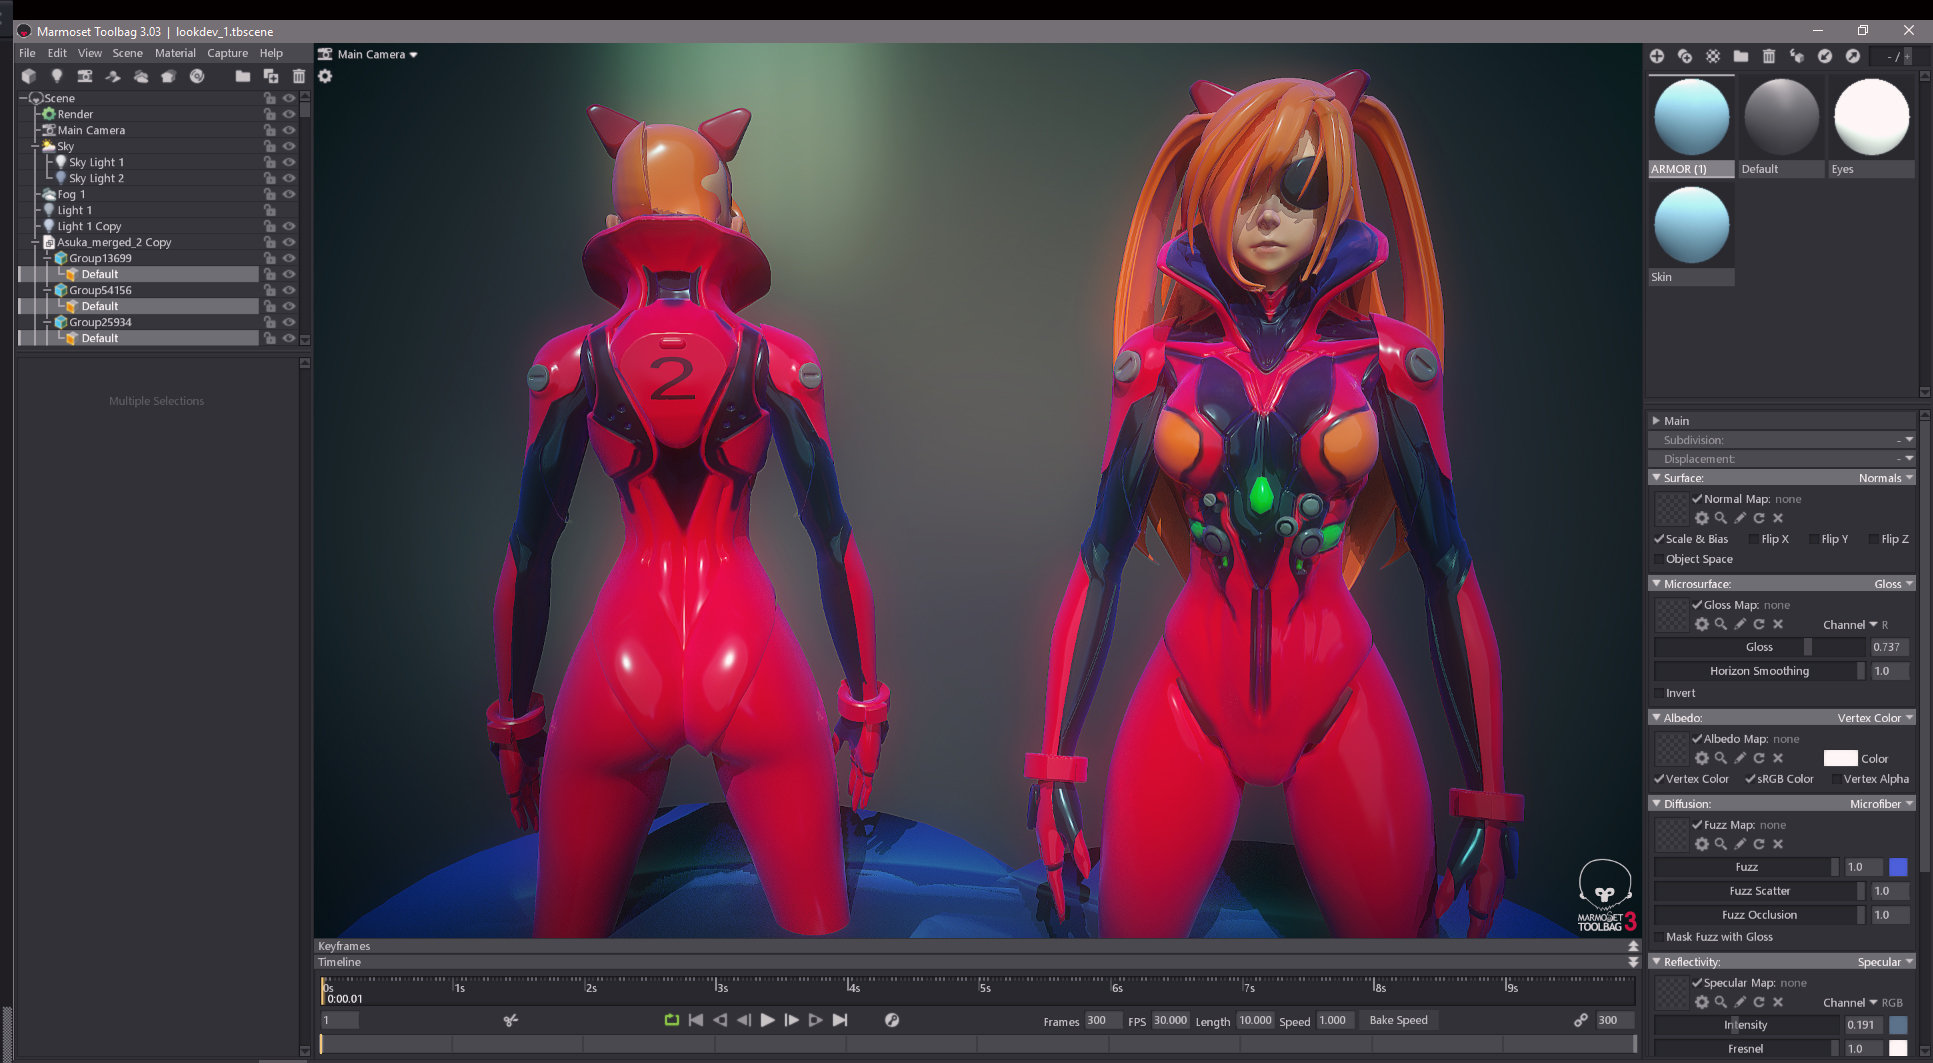This screenshot has width=1933, height=1063.
Task: Create a new material (plus circle)
Action: (x=1657, y=56)
